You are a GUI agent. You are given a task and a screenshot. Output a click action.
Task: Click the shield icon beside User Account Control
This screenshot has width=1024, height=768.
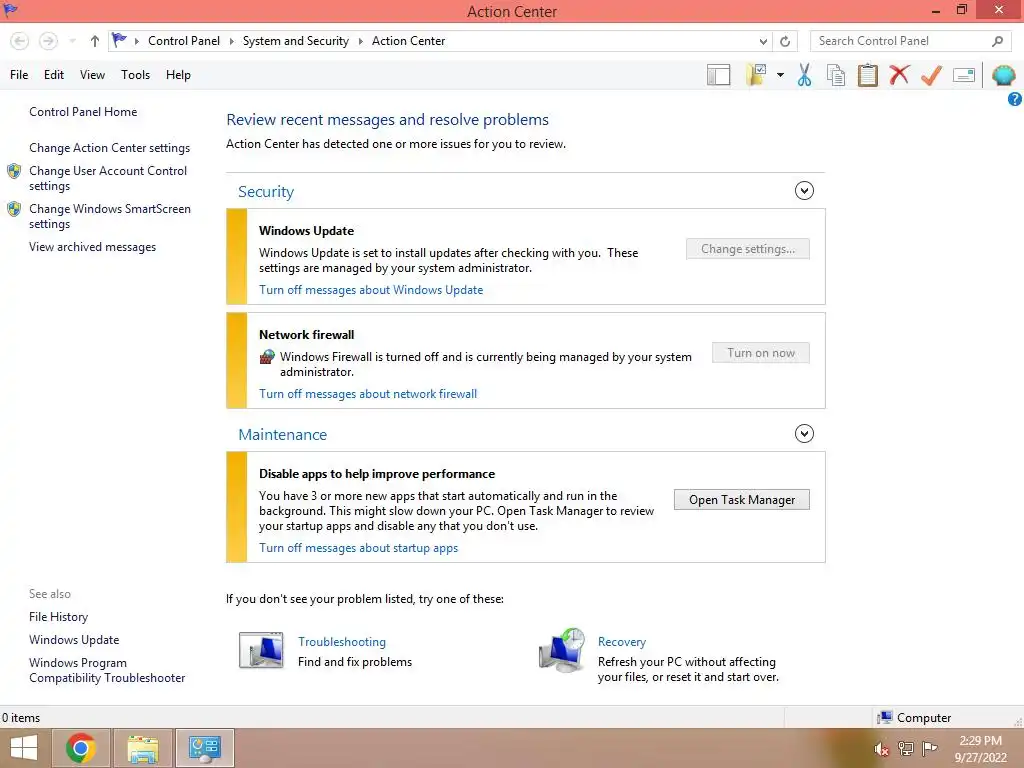[x=14, y=171]
